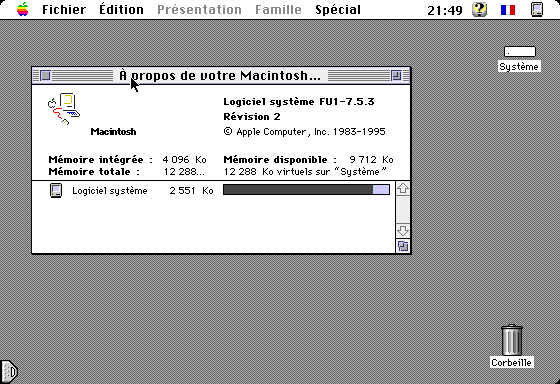Click the "Mémoire totale" label
Viewport: 560px width, 384px height.
click(94, 172)
